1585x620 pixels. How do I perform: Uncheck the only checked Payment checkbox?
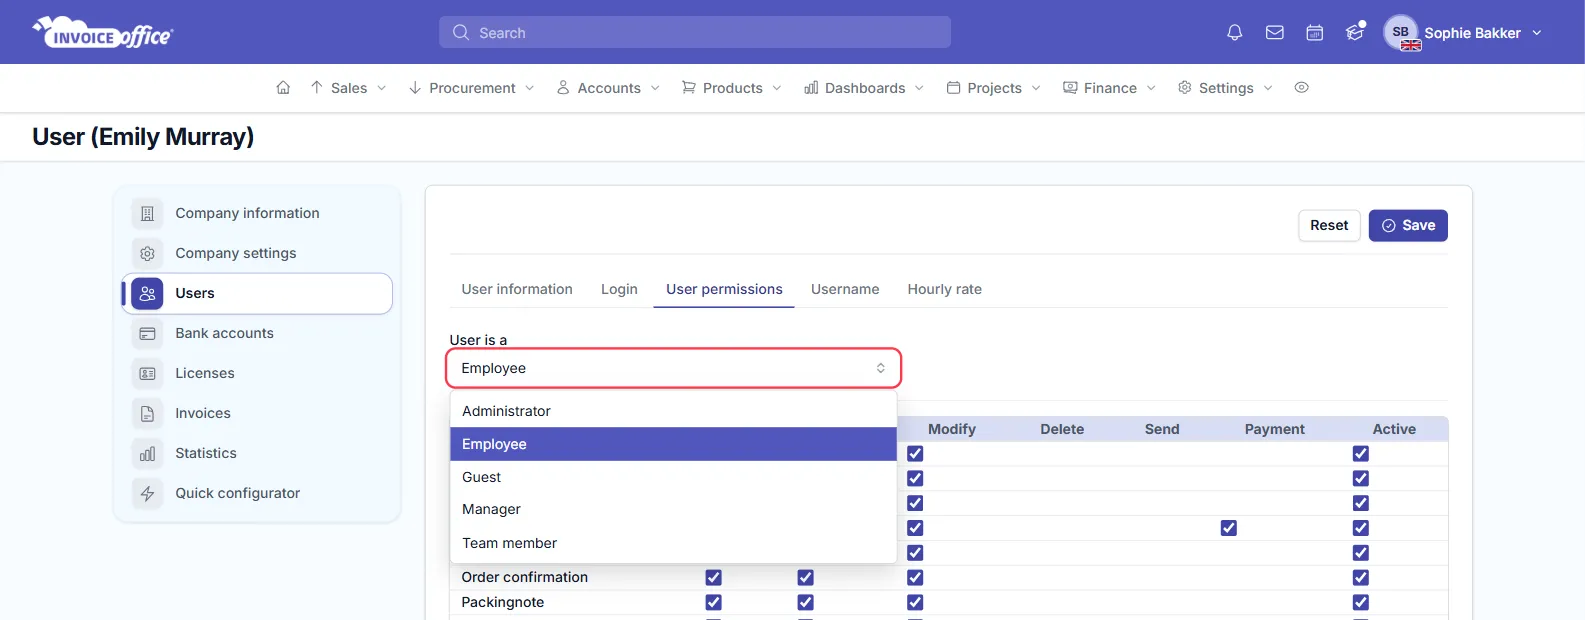[1229, 528]
